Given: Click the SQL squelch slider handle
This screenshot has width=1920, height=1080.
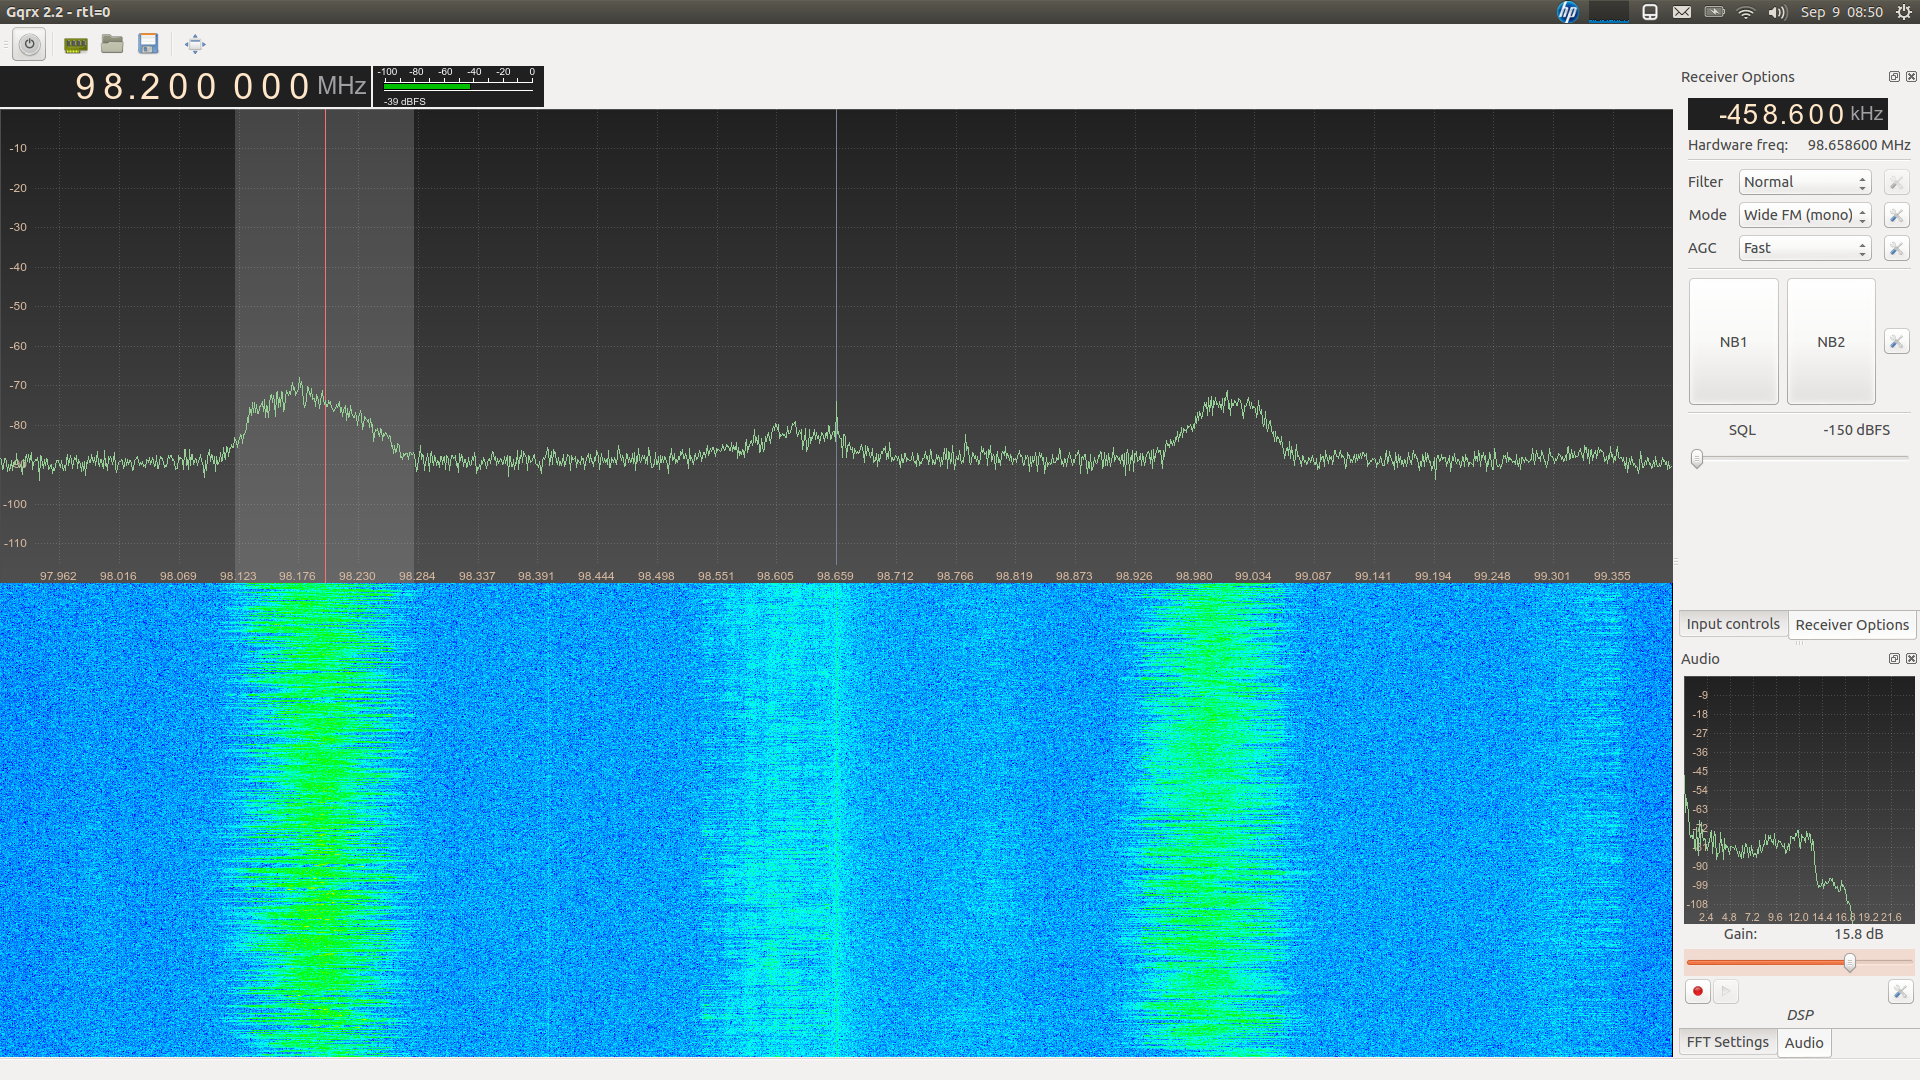Looking at the screenshot, I should (1697, 459).
